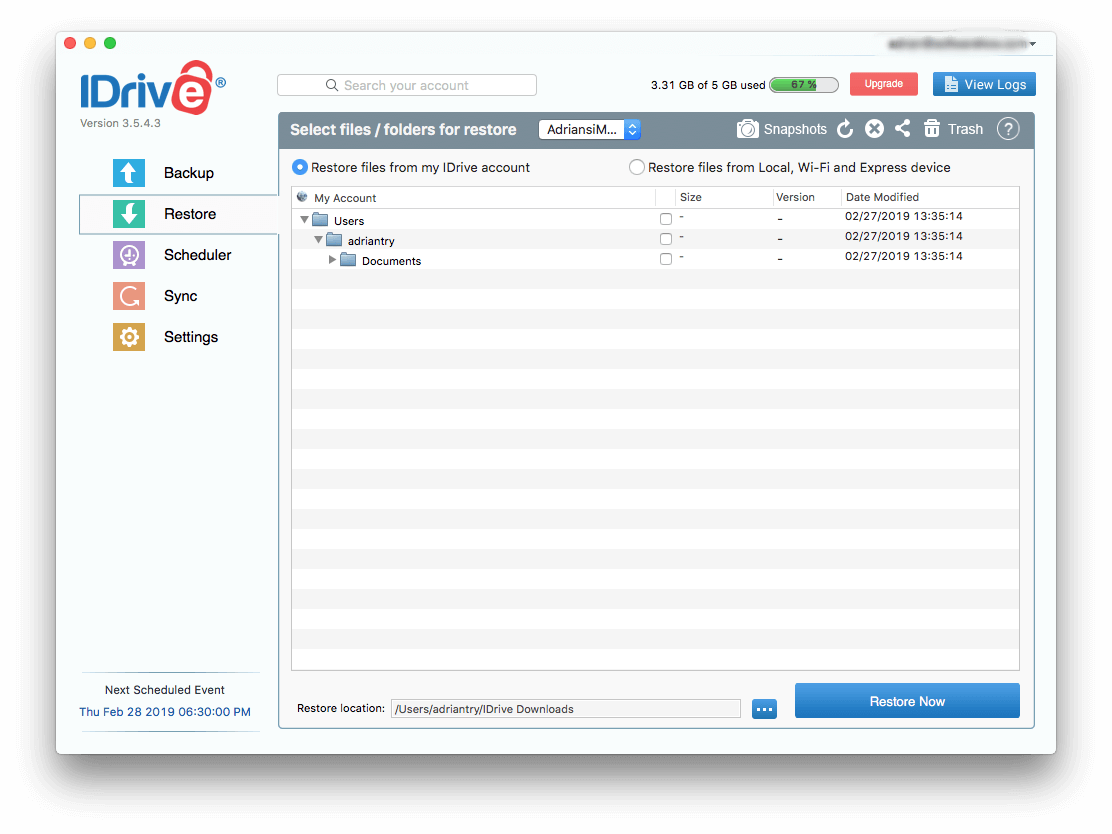This screenshot has height=834, width=1112.
Task: Expand the Documents folder node
Action: coord(332,260)
